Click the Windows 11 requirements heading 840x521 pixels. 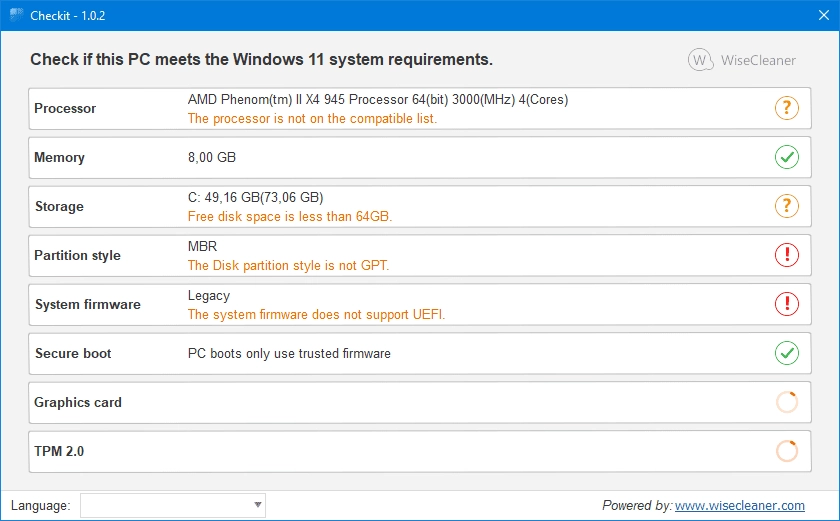click(x=261, y=59)
